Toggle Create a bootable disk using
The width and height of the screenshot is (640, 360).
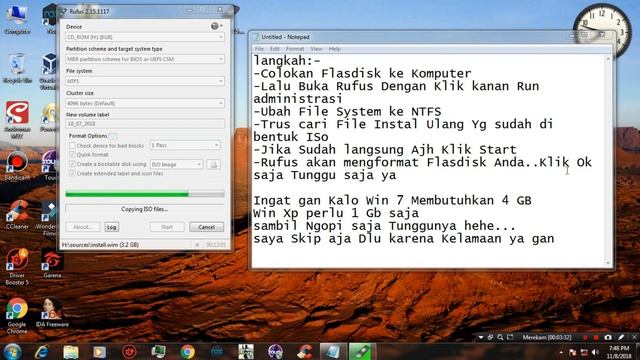[x=72, y=164]
